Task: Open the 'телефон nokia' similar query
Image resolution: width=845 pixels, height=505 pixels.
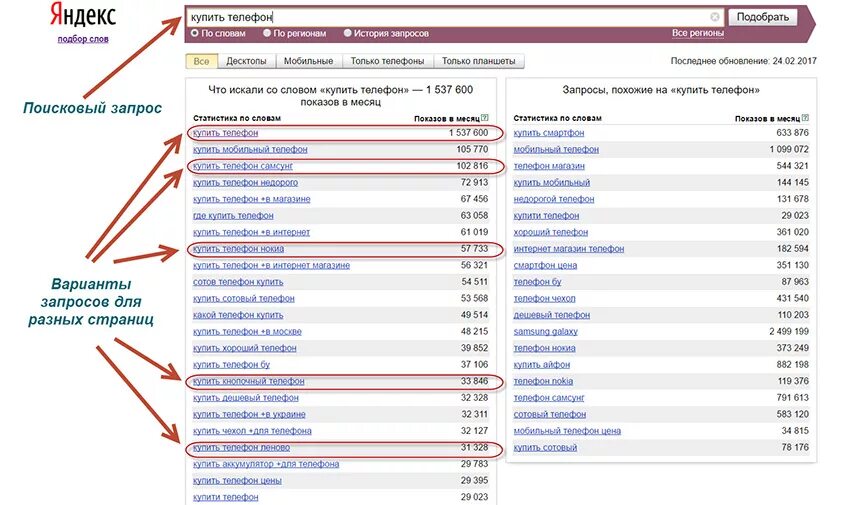Action: [x=543, y=381]
